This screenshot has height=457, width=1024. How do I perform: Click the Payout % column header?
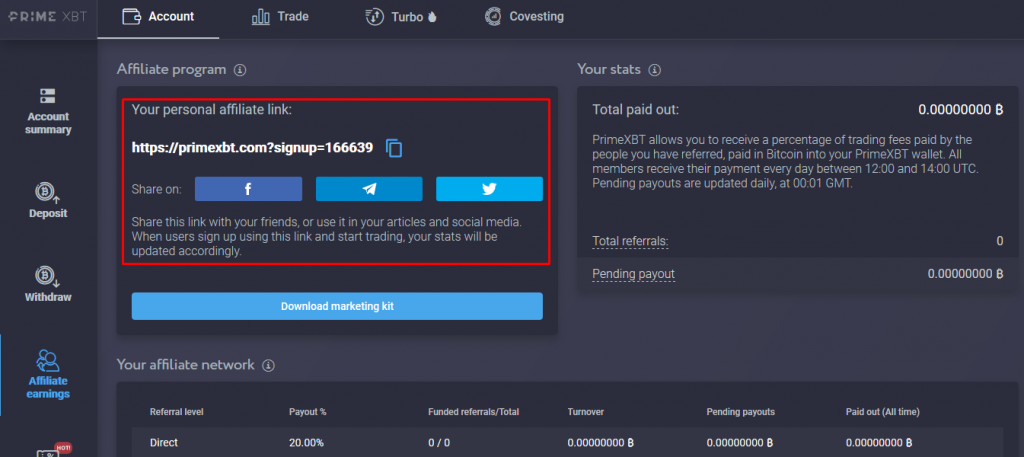tap(308, 412)
